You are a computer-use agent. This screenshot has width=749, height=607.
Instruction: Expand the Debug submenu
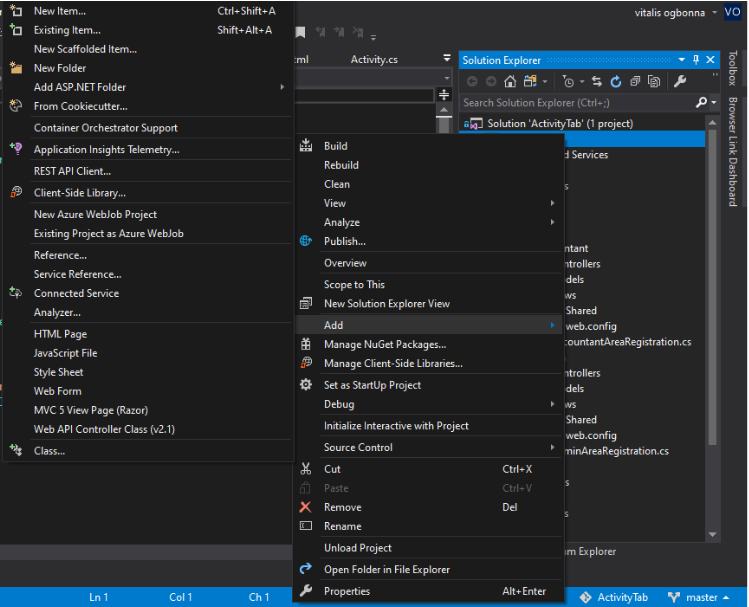tap(428, 404)
